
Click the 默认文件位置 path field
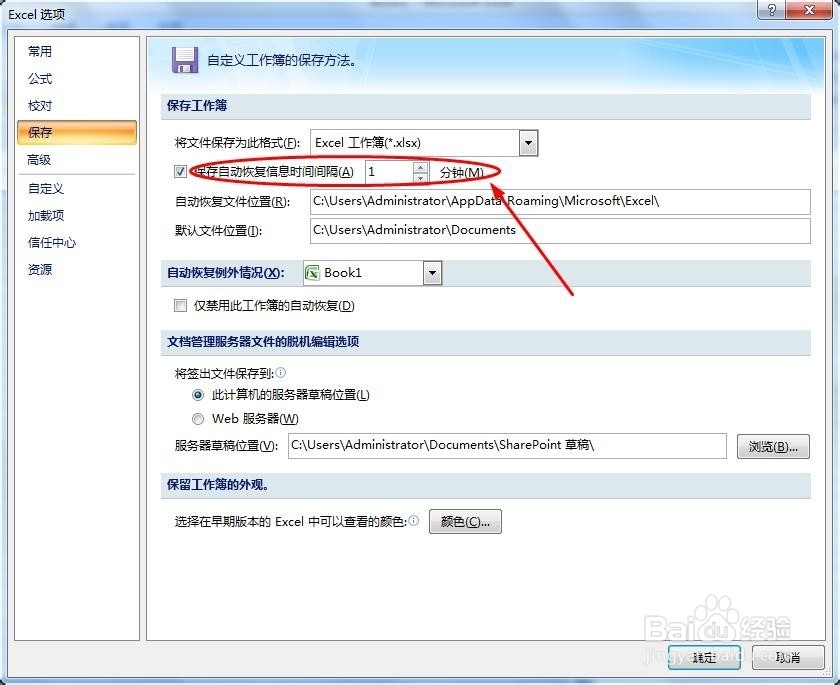[x=560, y=230]
